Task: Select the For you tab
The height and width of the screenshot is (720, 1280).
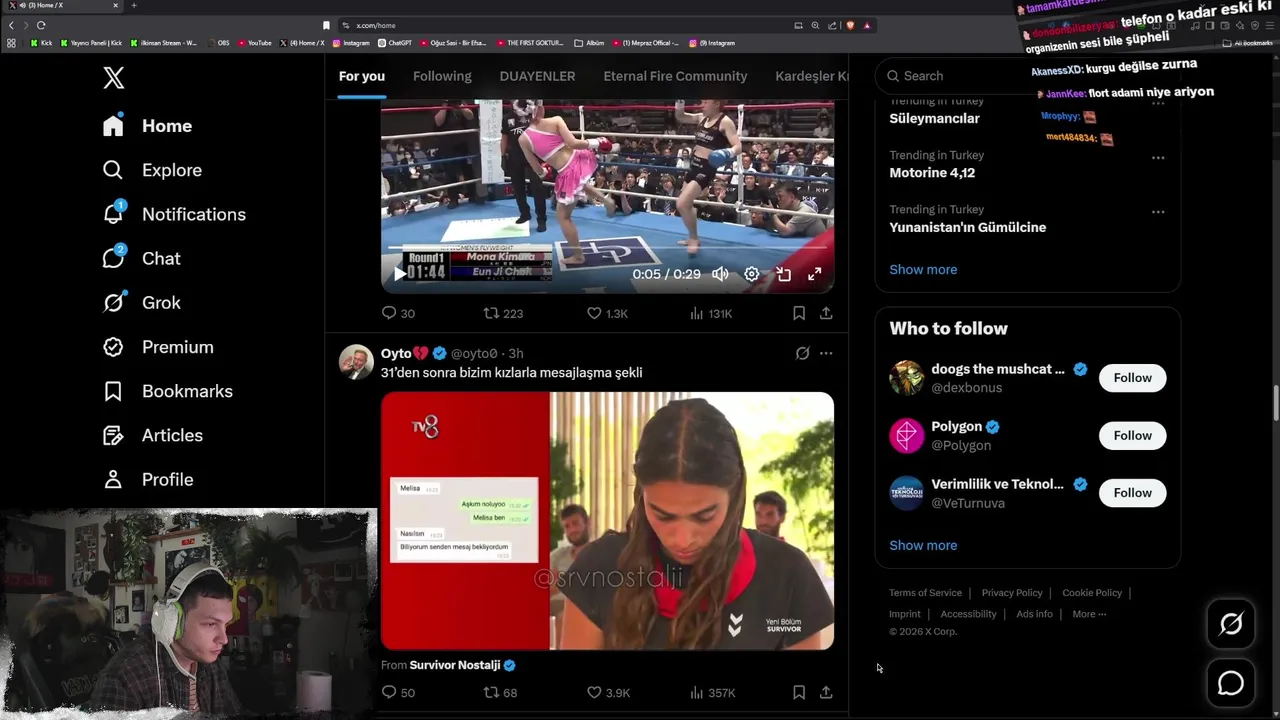Action: (x=362, y=76)
